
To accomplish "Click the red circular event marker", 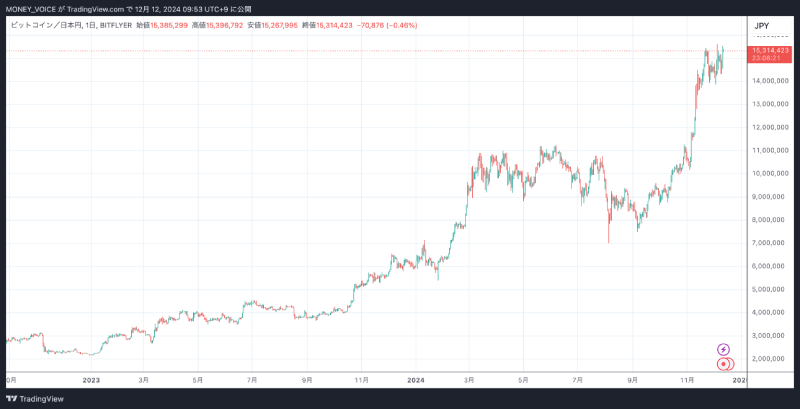I will point(724,364).
